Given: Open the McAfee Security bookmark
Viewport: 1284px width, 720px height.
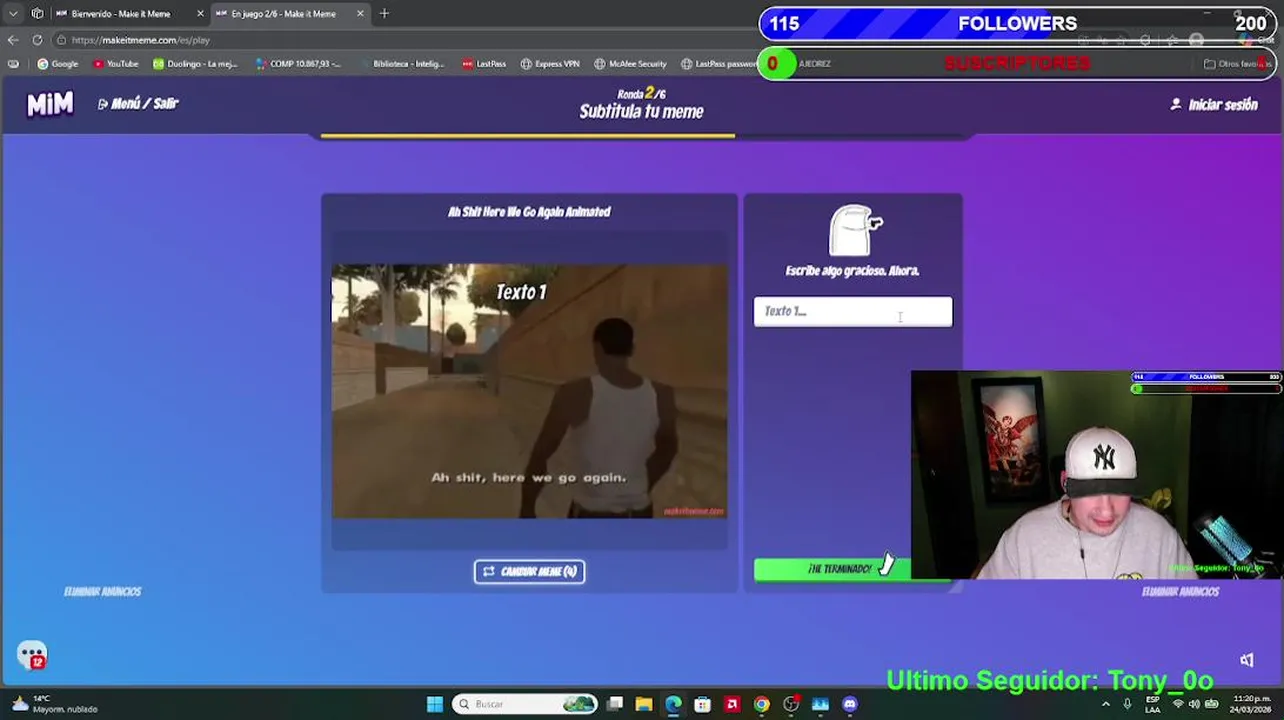Looking at the screenshot, I should (630, 64).
